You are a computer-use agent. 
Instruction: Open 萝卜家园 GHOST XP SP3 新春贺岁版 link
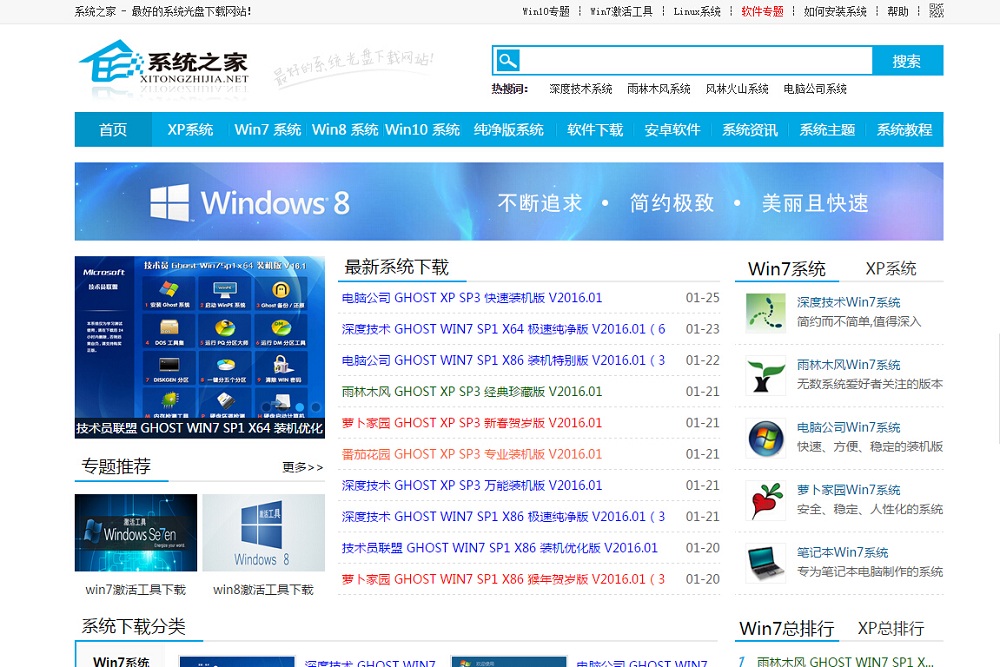[x=471, y=423]
